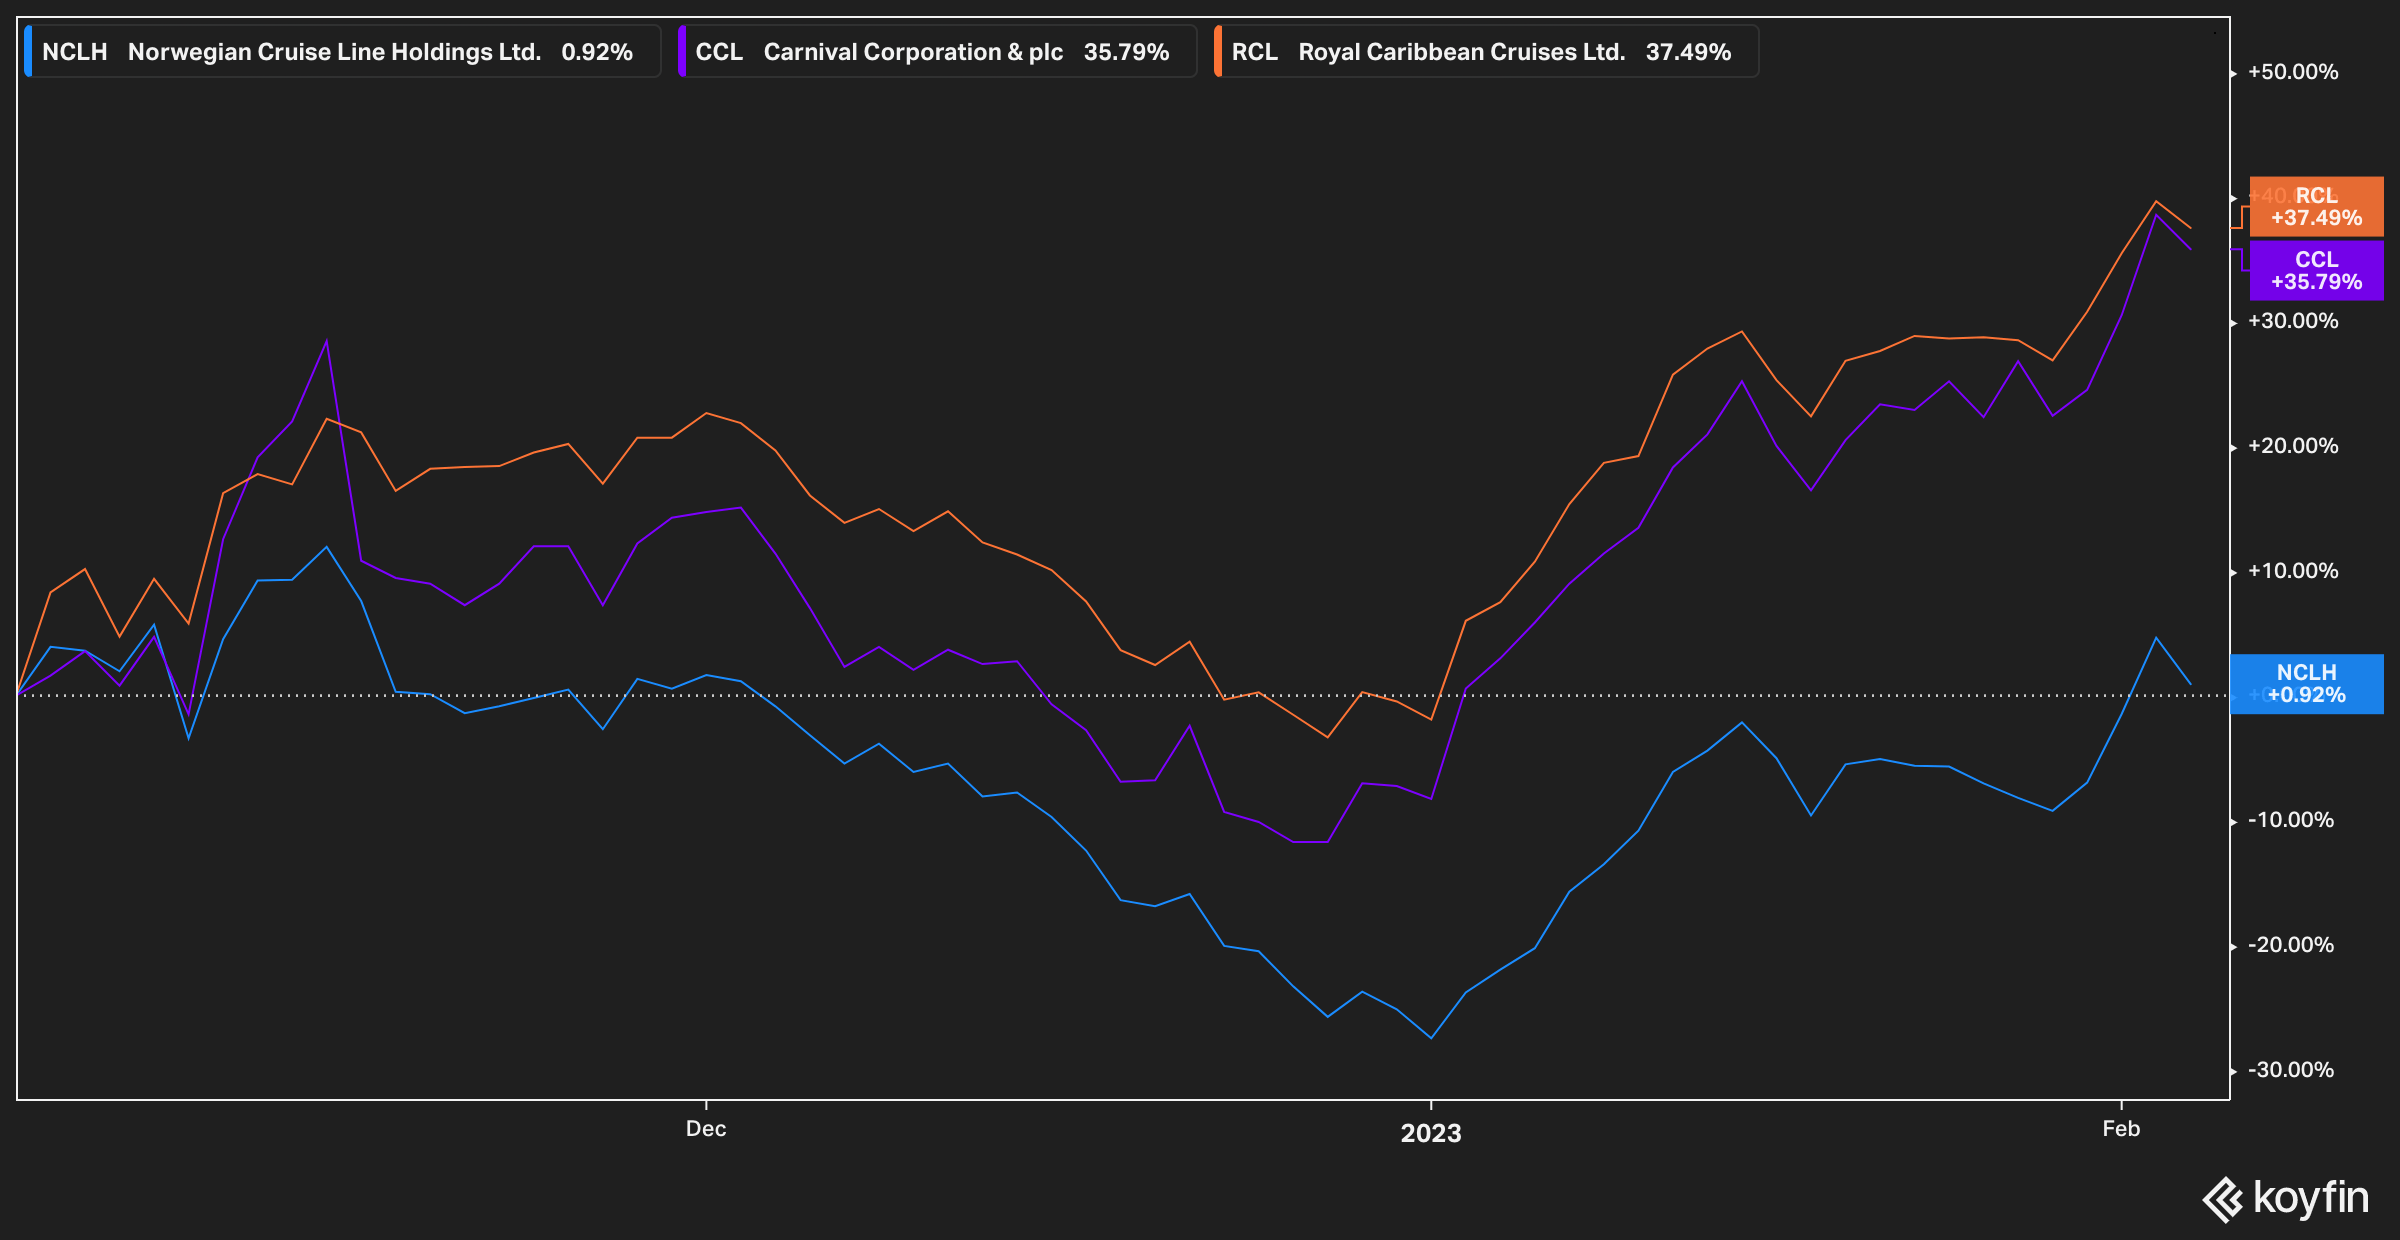Click the +10.00% axis label
This screenshot has width=2400, height=1240.
pos(2293,571)
